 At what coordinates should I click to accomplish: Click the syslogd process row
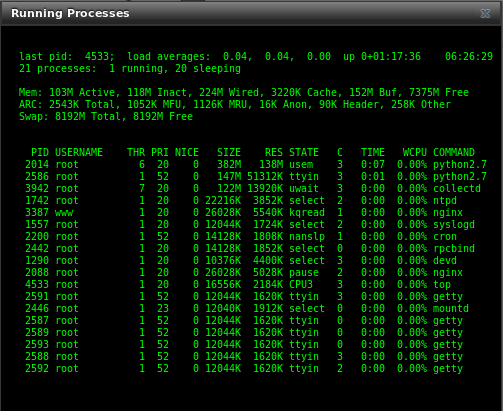(x=250, y=224)
